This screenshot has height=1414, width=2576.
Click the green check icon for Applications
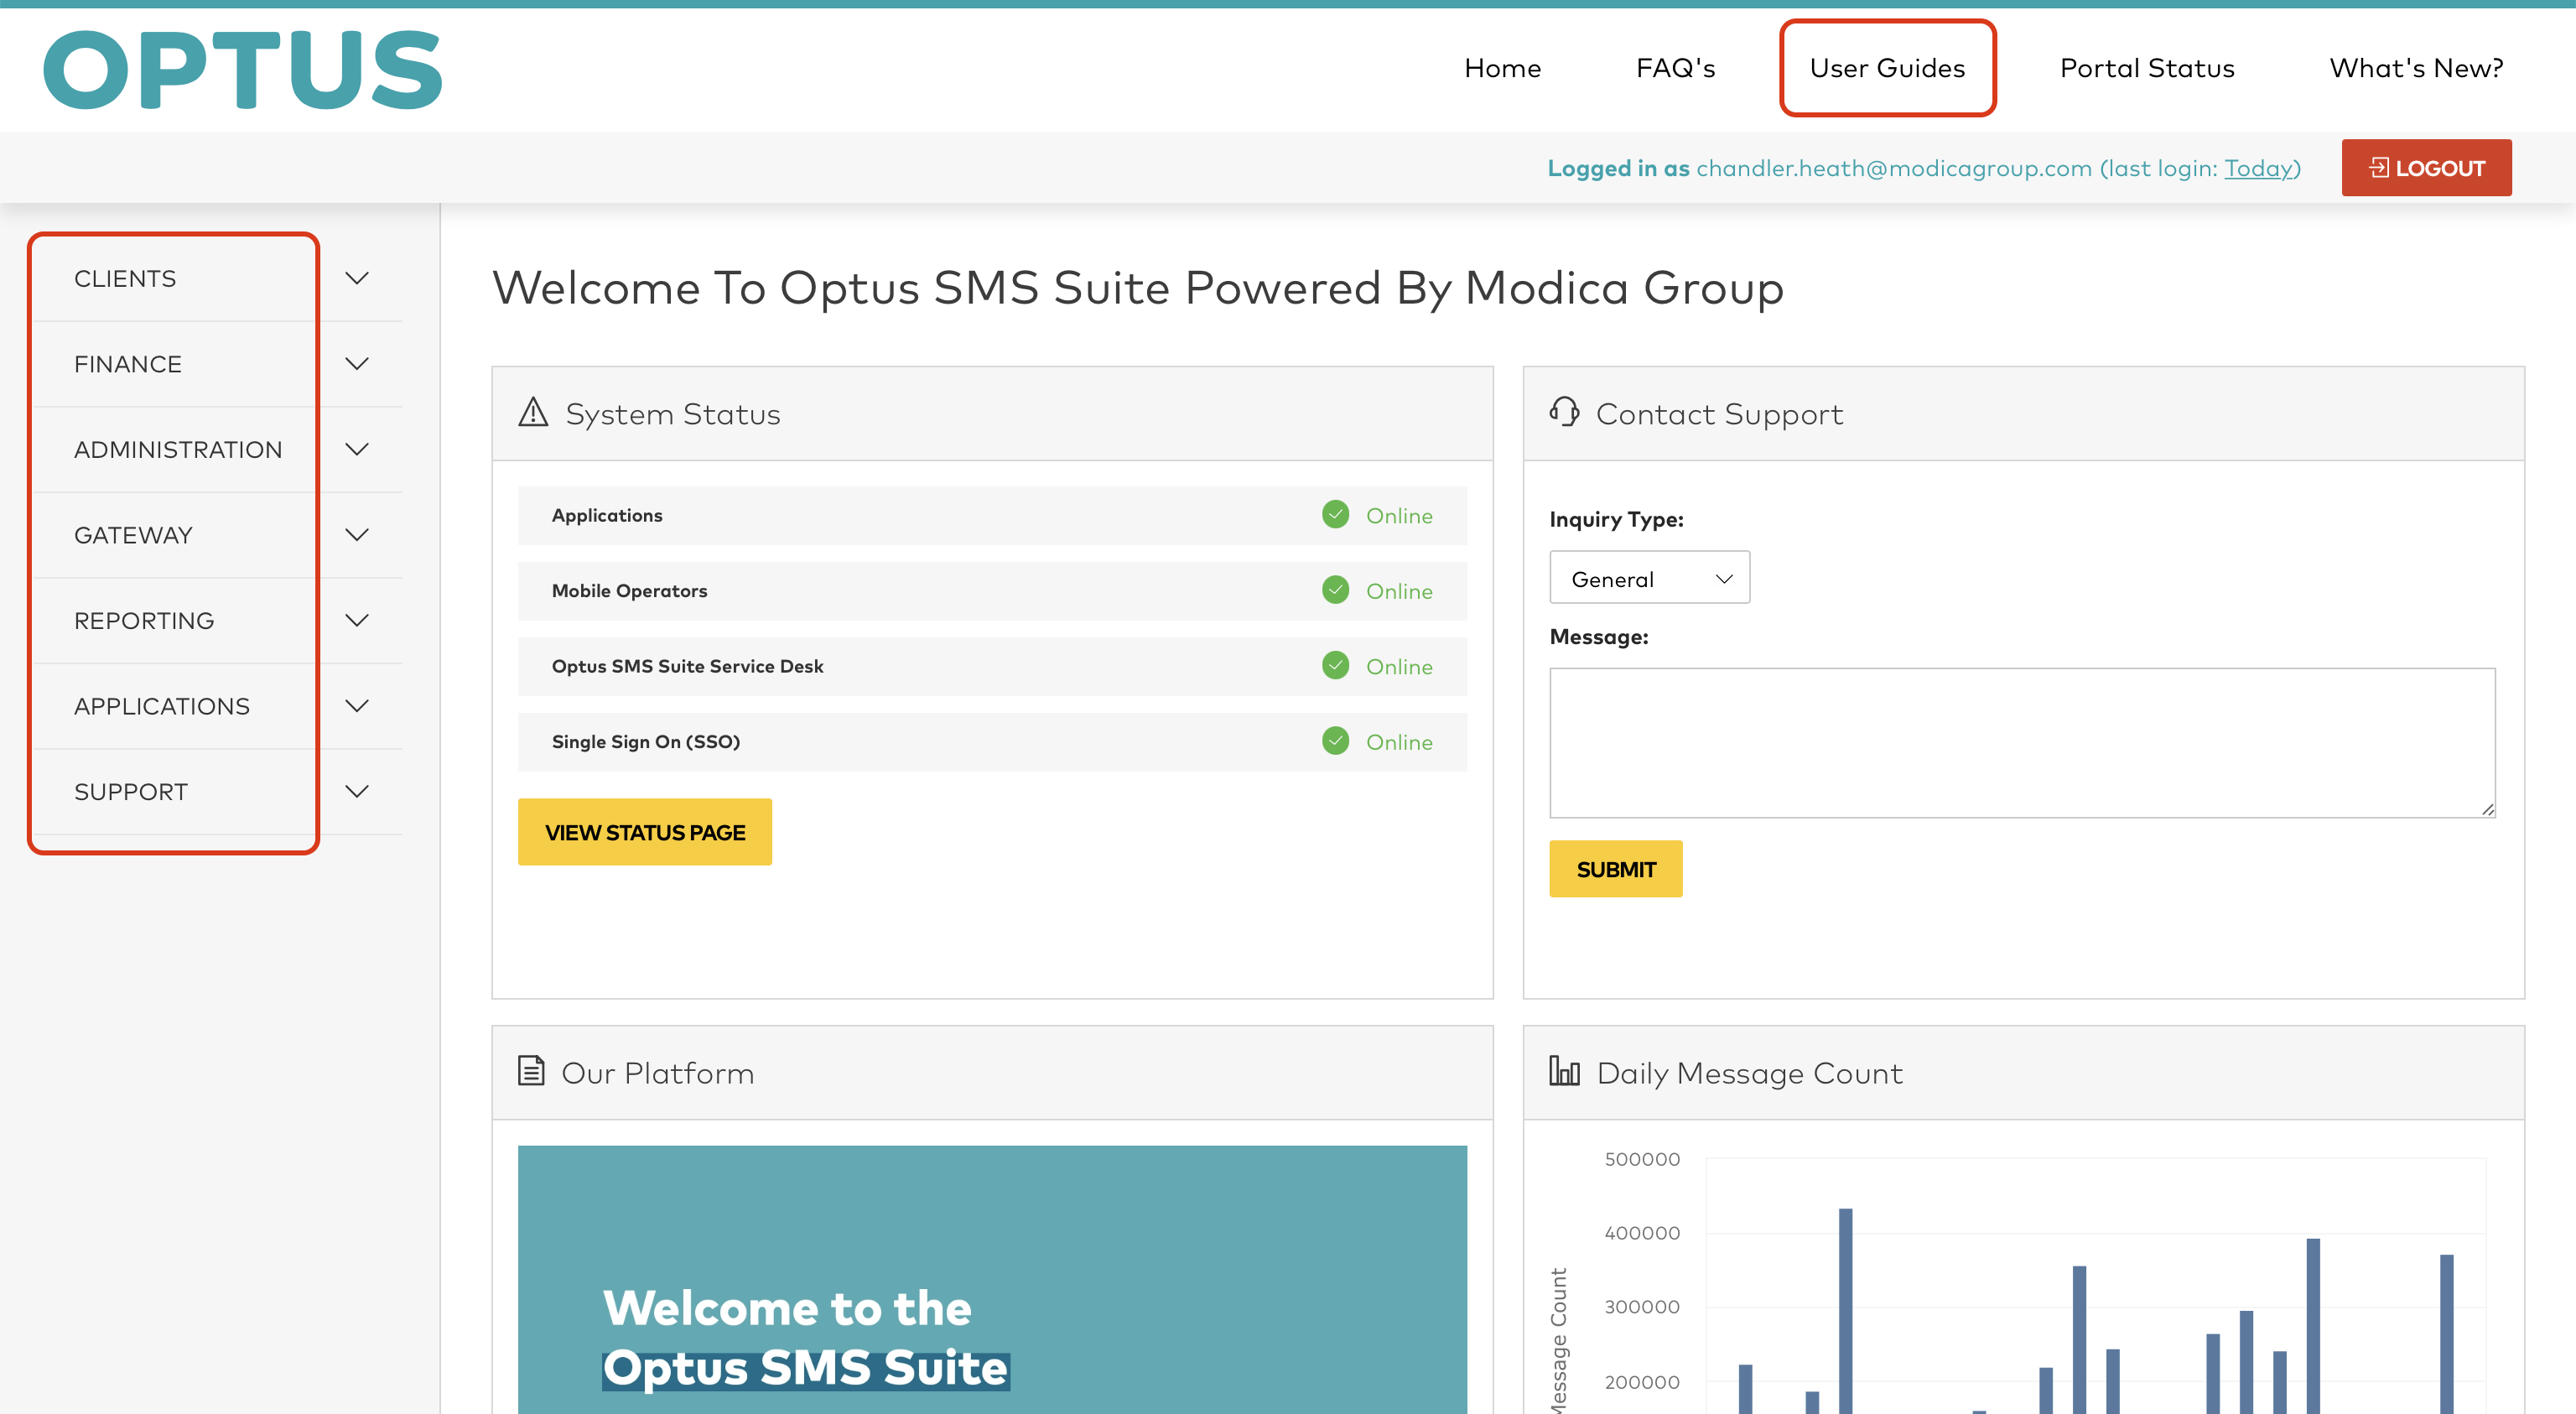(x=1335, y=515)
